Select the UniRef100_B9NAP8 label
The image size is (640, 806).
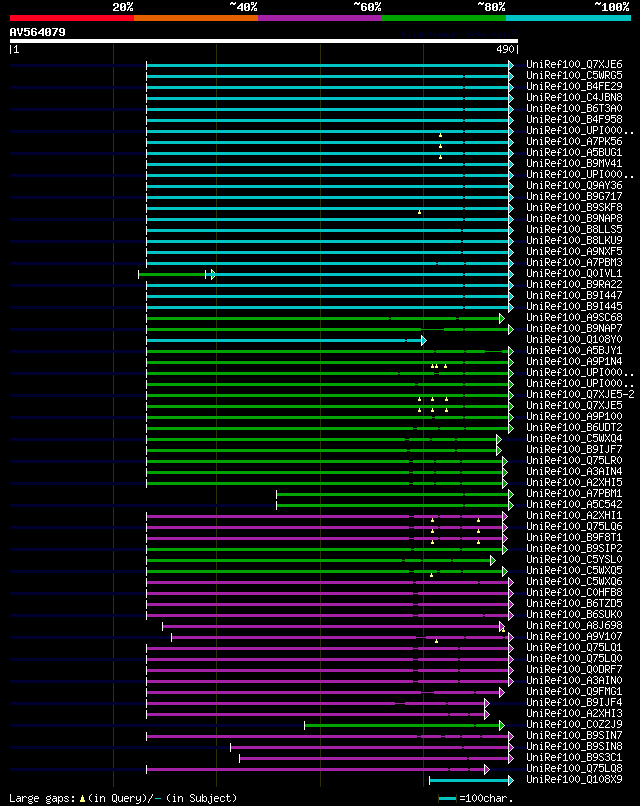(x=574, y=218)
